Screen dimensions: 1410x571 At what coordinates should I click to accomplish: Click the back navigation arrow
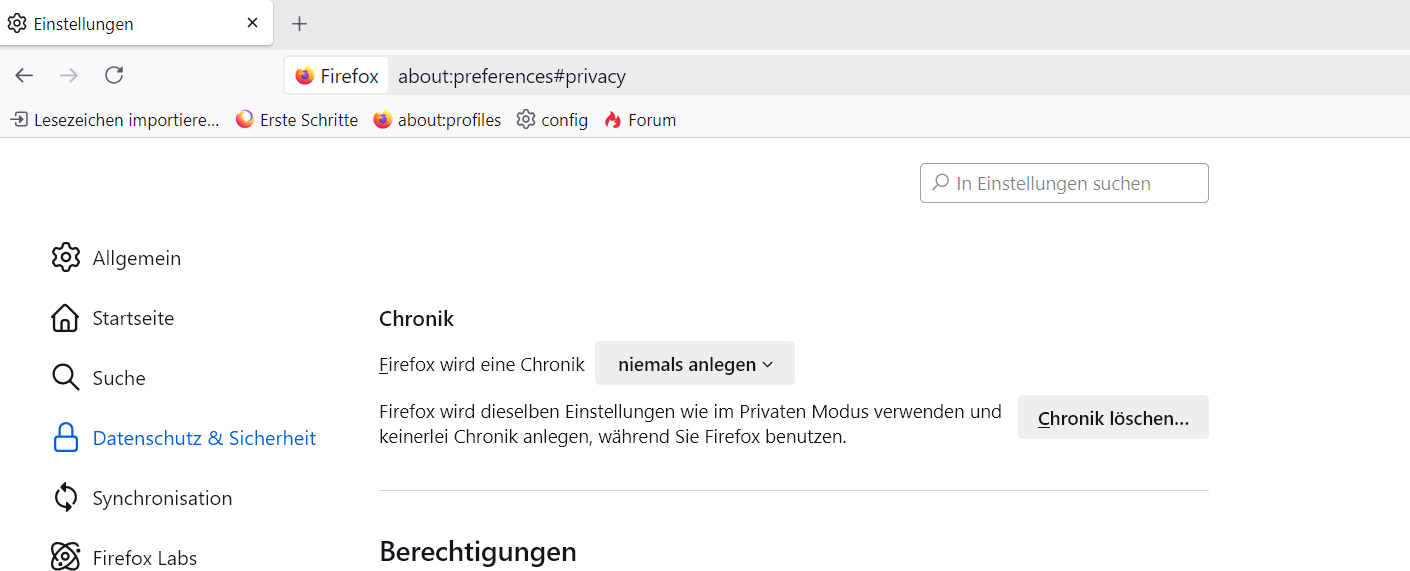24,75
